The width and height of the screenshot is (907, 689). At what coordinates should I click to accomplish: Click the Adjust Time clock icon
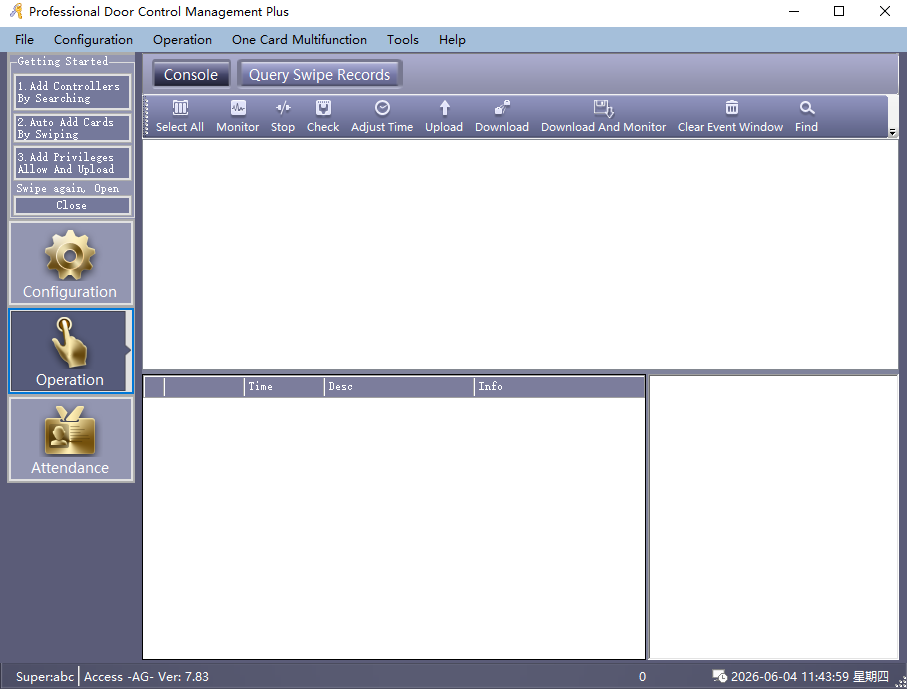tap(382, 108)
